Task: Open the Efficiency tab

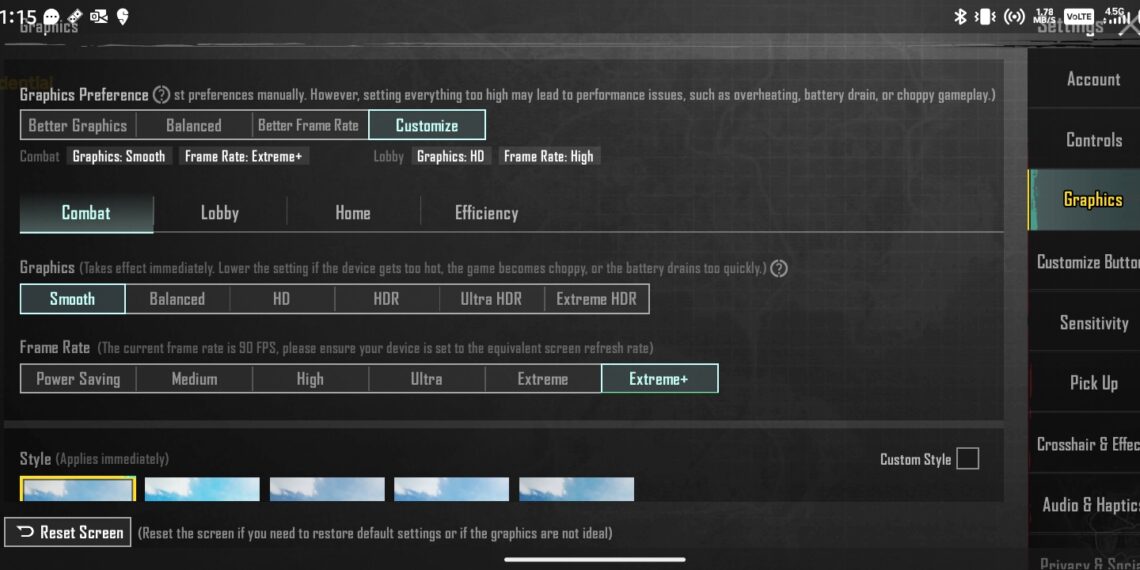Action: (x=486, y=213)
